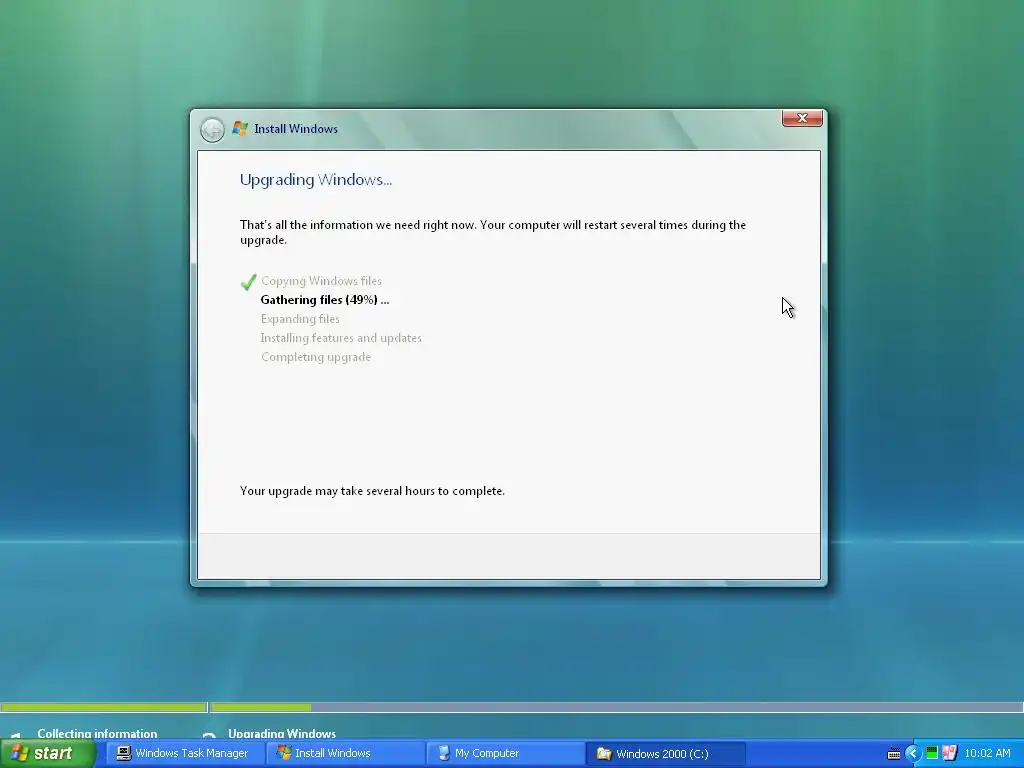Click the on-screen keyboard tray icon
The width and height of the screenshot is (1024, 768).
(x=894, y=754)
